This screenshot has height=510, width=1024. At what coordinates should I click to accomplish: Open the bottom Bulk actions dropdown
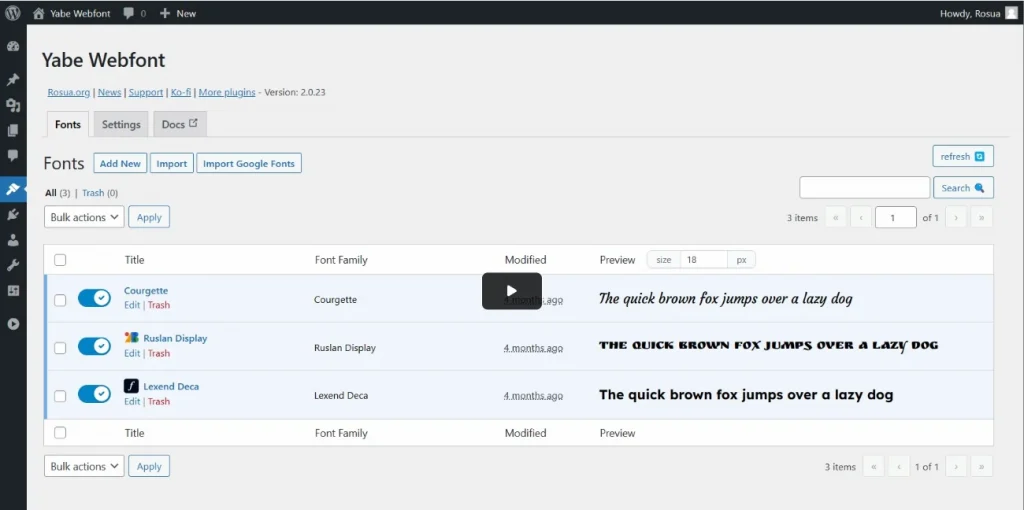click(84, 466)
